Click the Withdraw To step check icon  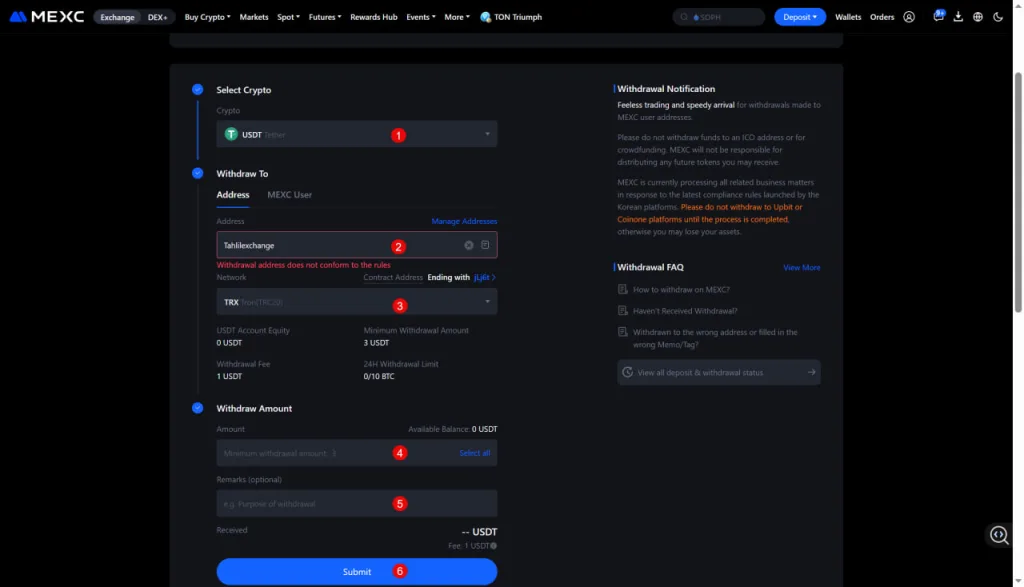click(197, 173)
